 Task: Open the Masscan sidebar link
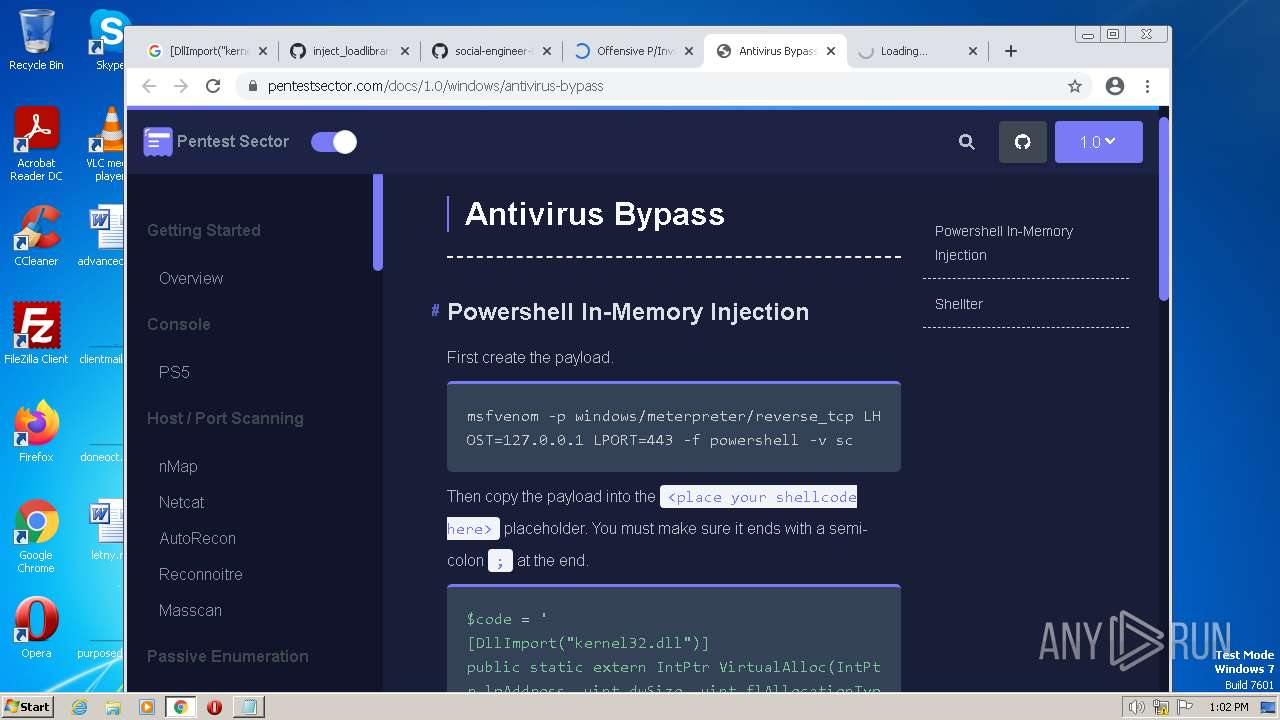pyautogui.click(x=190, y=610)
